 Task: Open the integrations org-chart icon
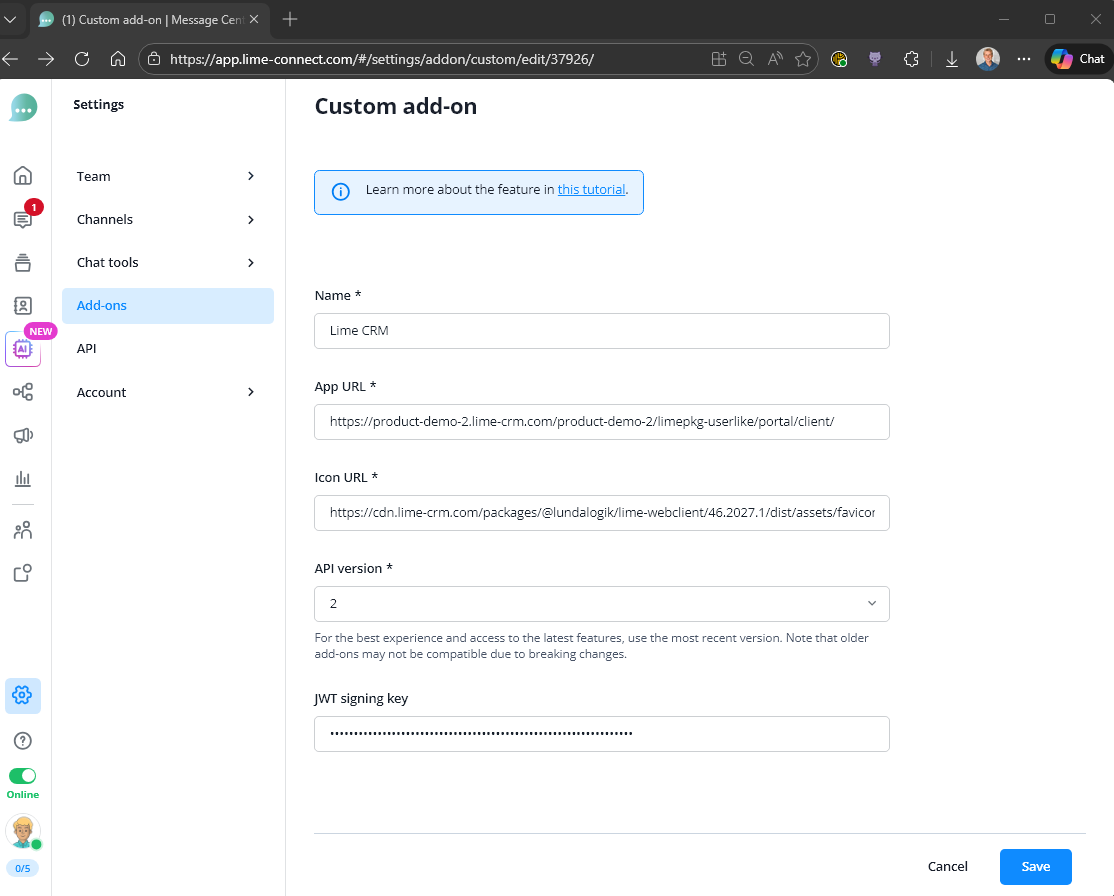pos(22,392)
